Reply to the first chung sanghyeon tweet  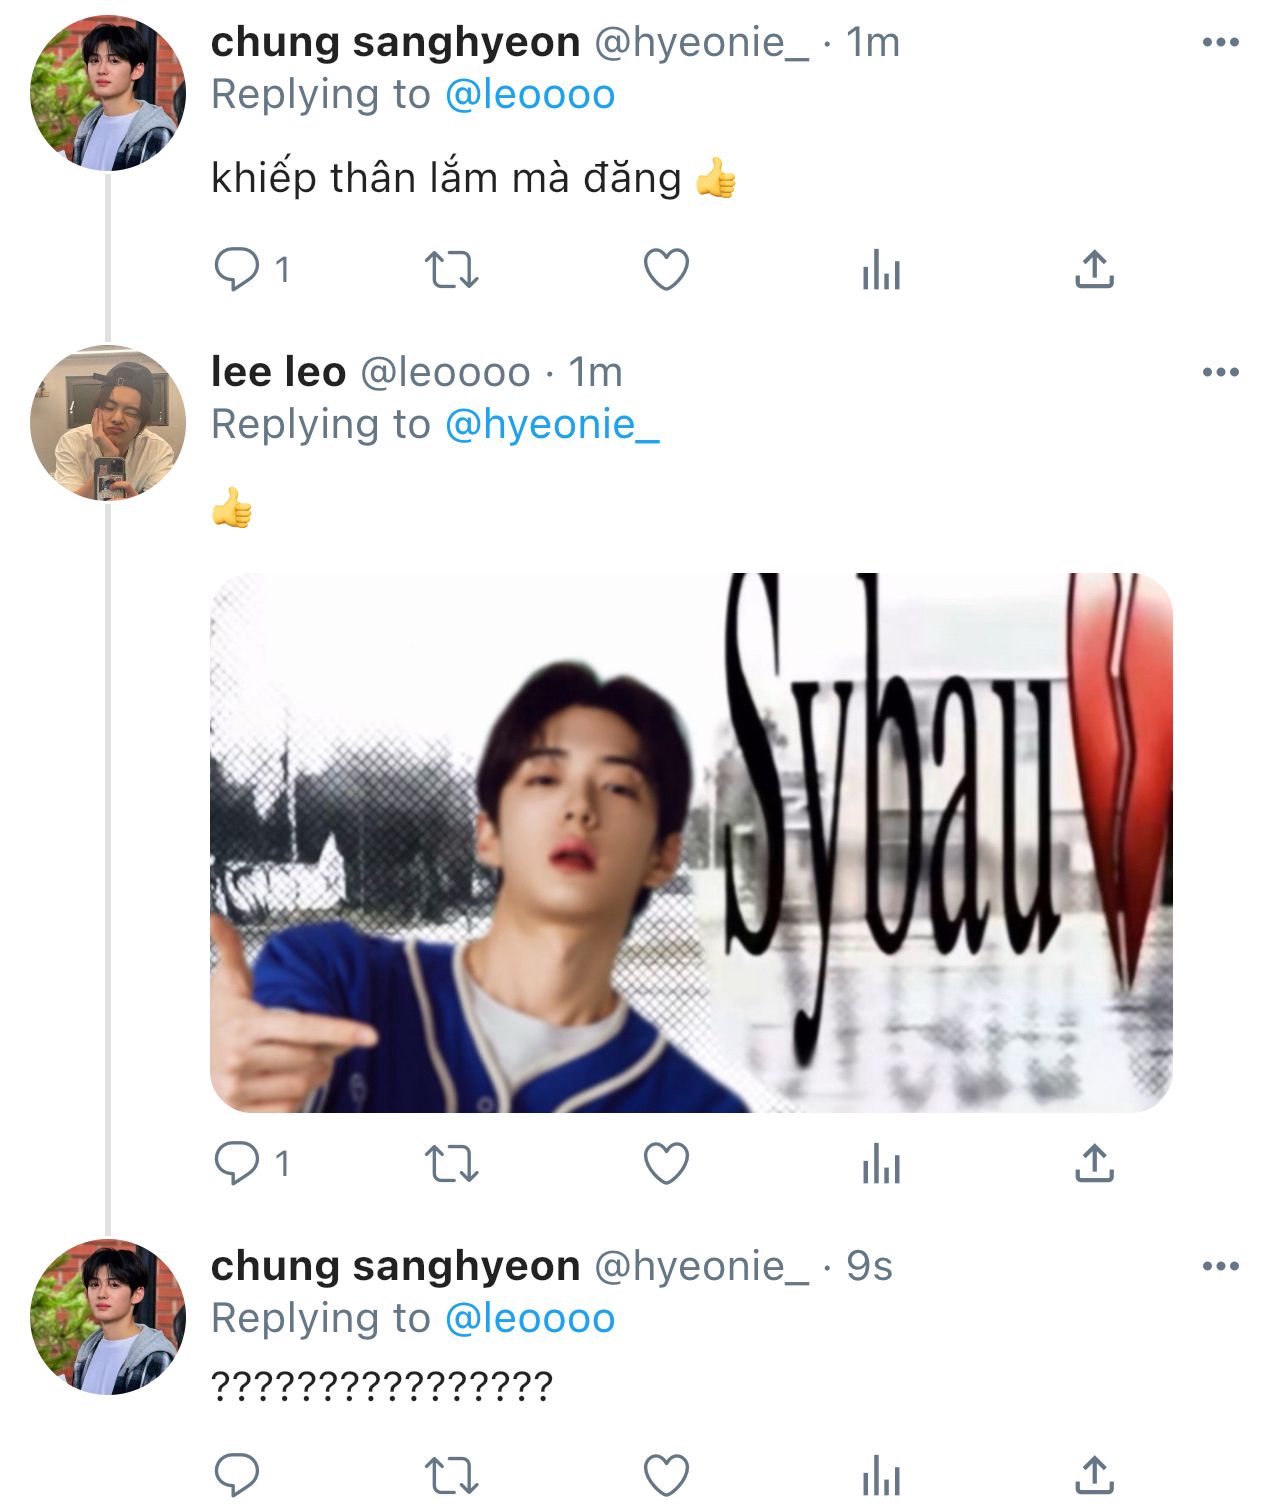point(237,269)
